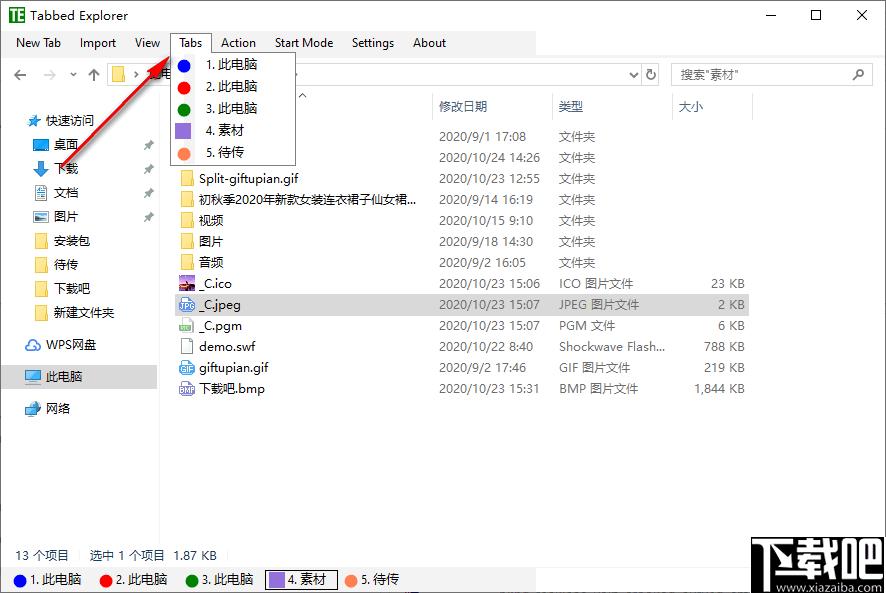Sort by 修改日期 column header
The height and width of the screenshot is (593, 886).
(x=463, y=106)
